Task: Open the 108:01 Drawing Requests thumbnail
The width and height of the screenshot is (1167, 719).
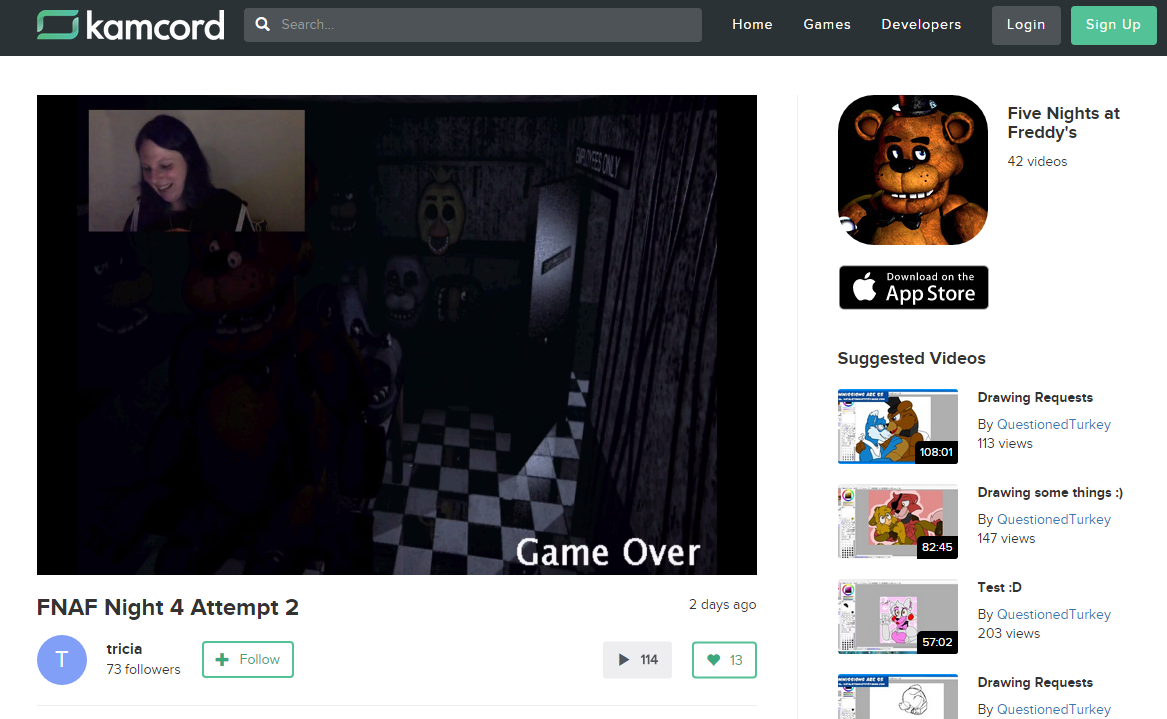Action: click(x=898, y=426)
